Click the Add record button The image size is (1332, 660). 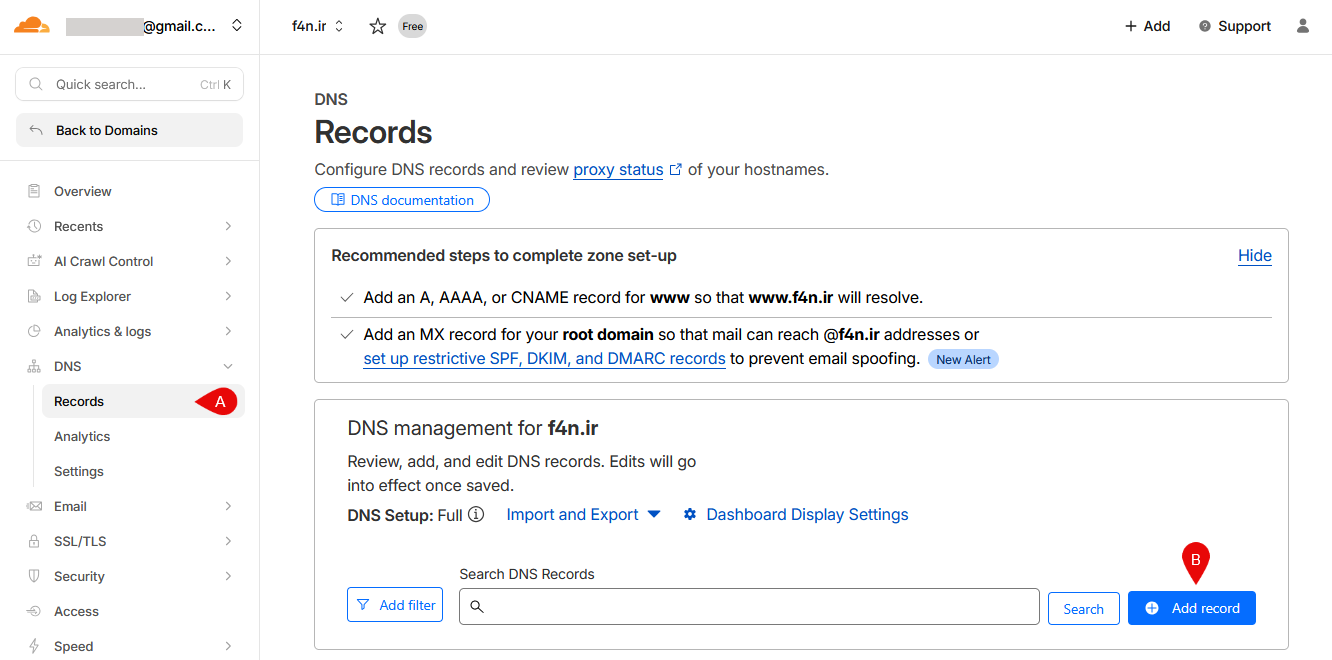tap(1191, 608)
